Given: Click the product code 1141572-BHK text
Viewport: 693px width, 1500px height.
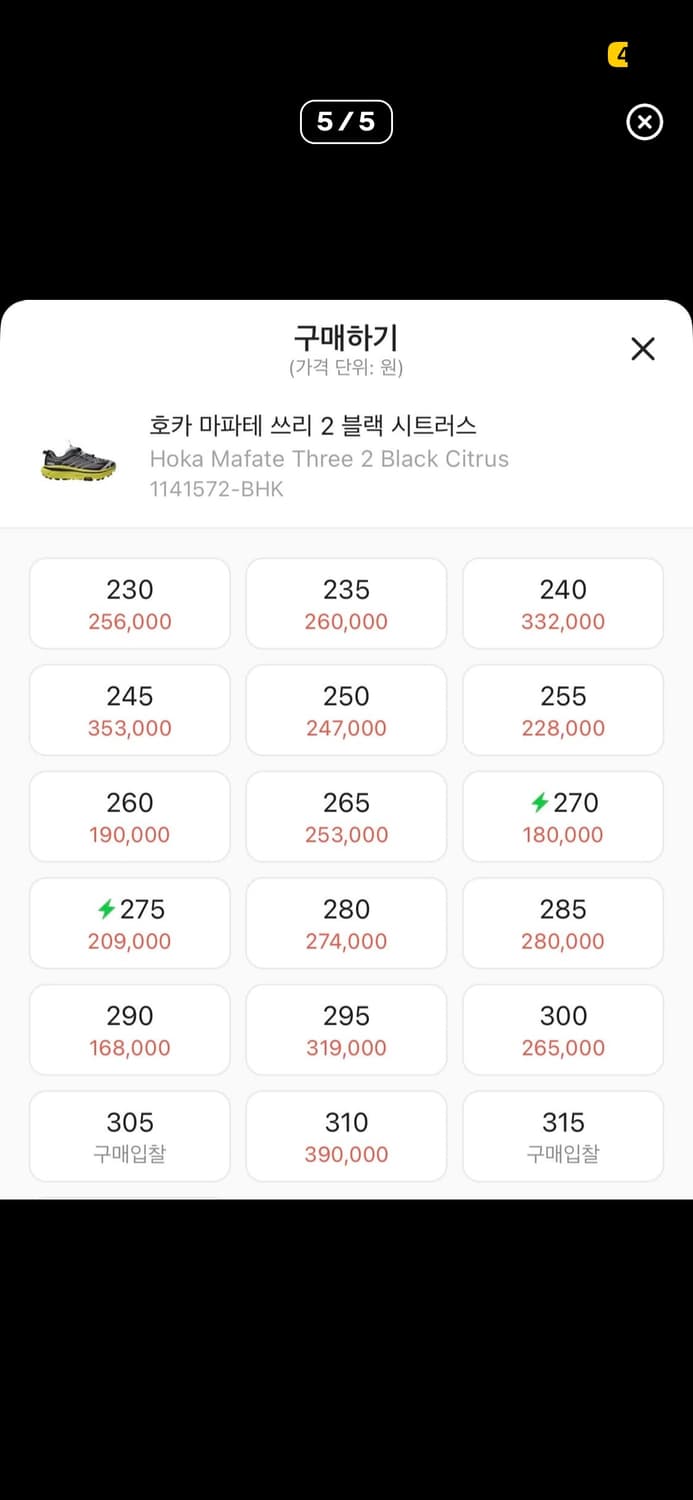Looking at the screenshot, I should click(x=216, y=489).
